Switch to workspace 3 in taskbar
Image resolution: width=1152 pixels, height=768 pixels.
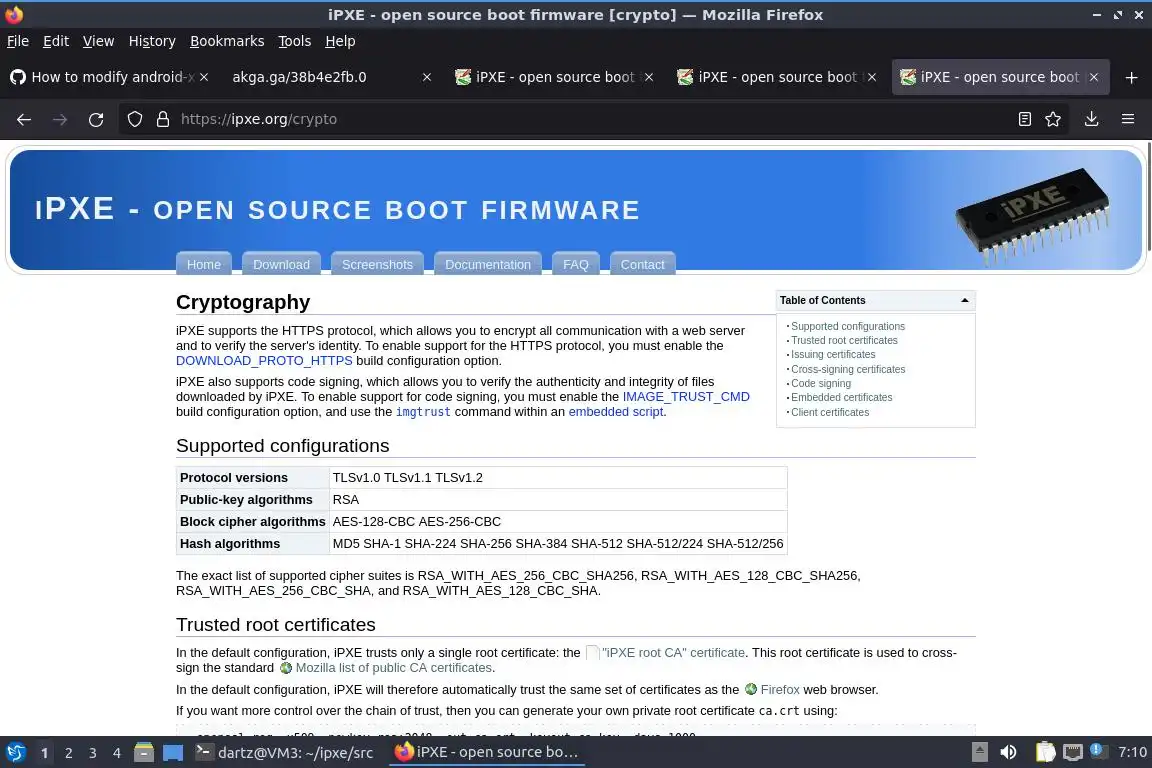[x=93, y=753]
